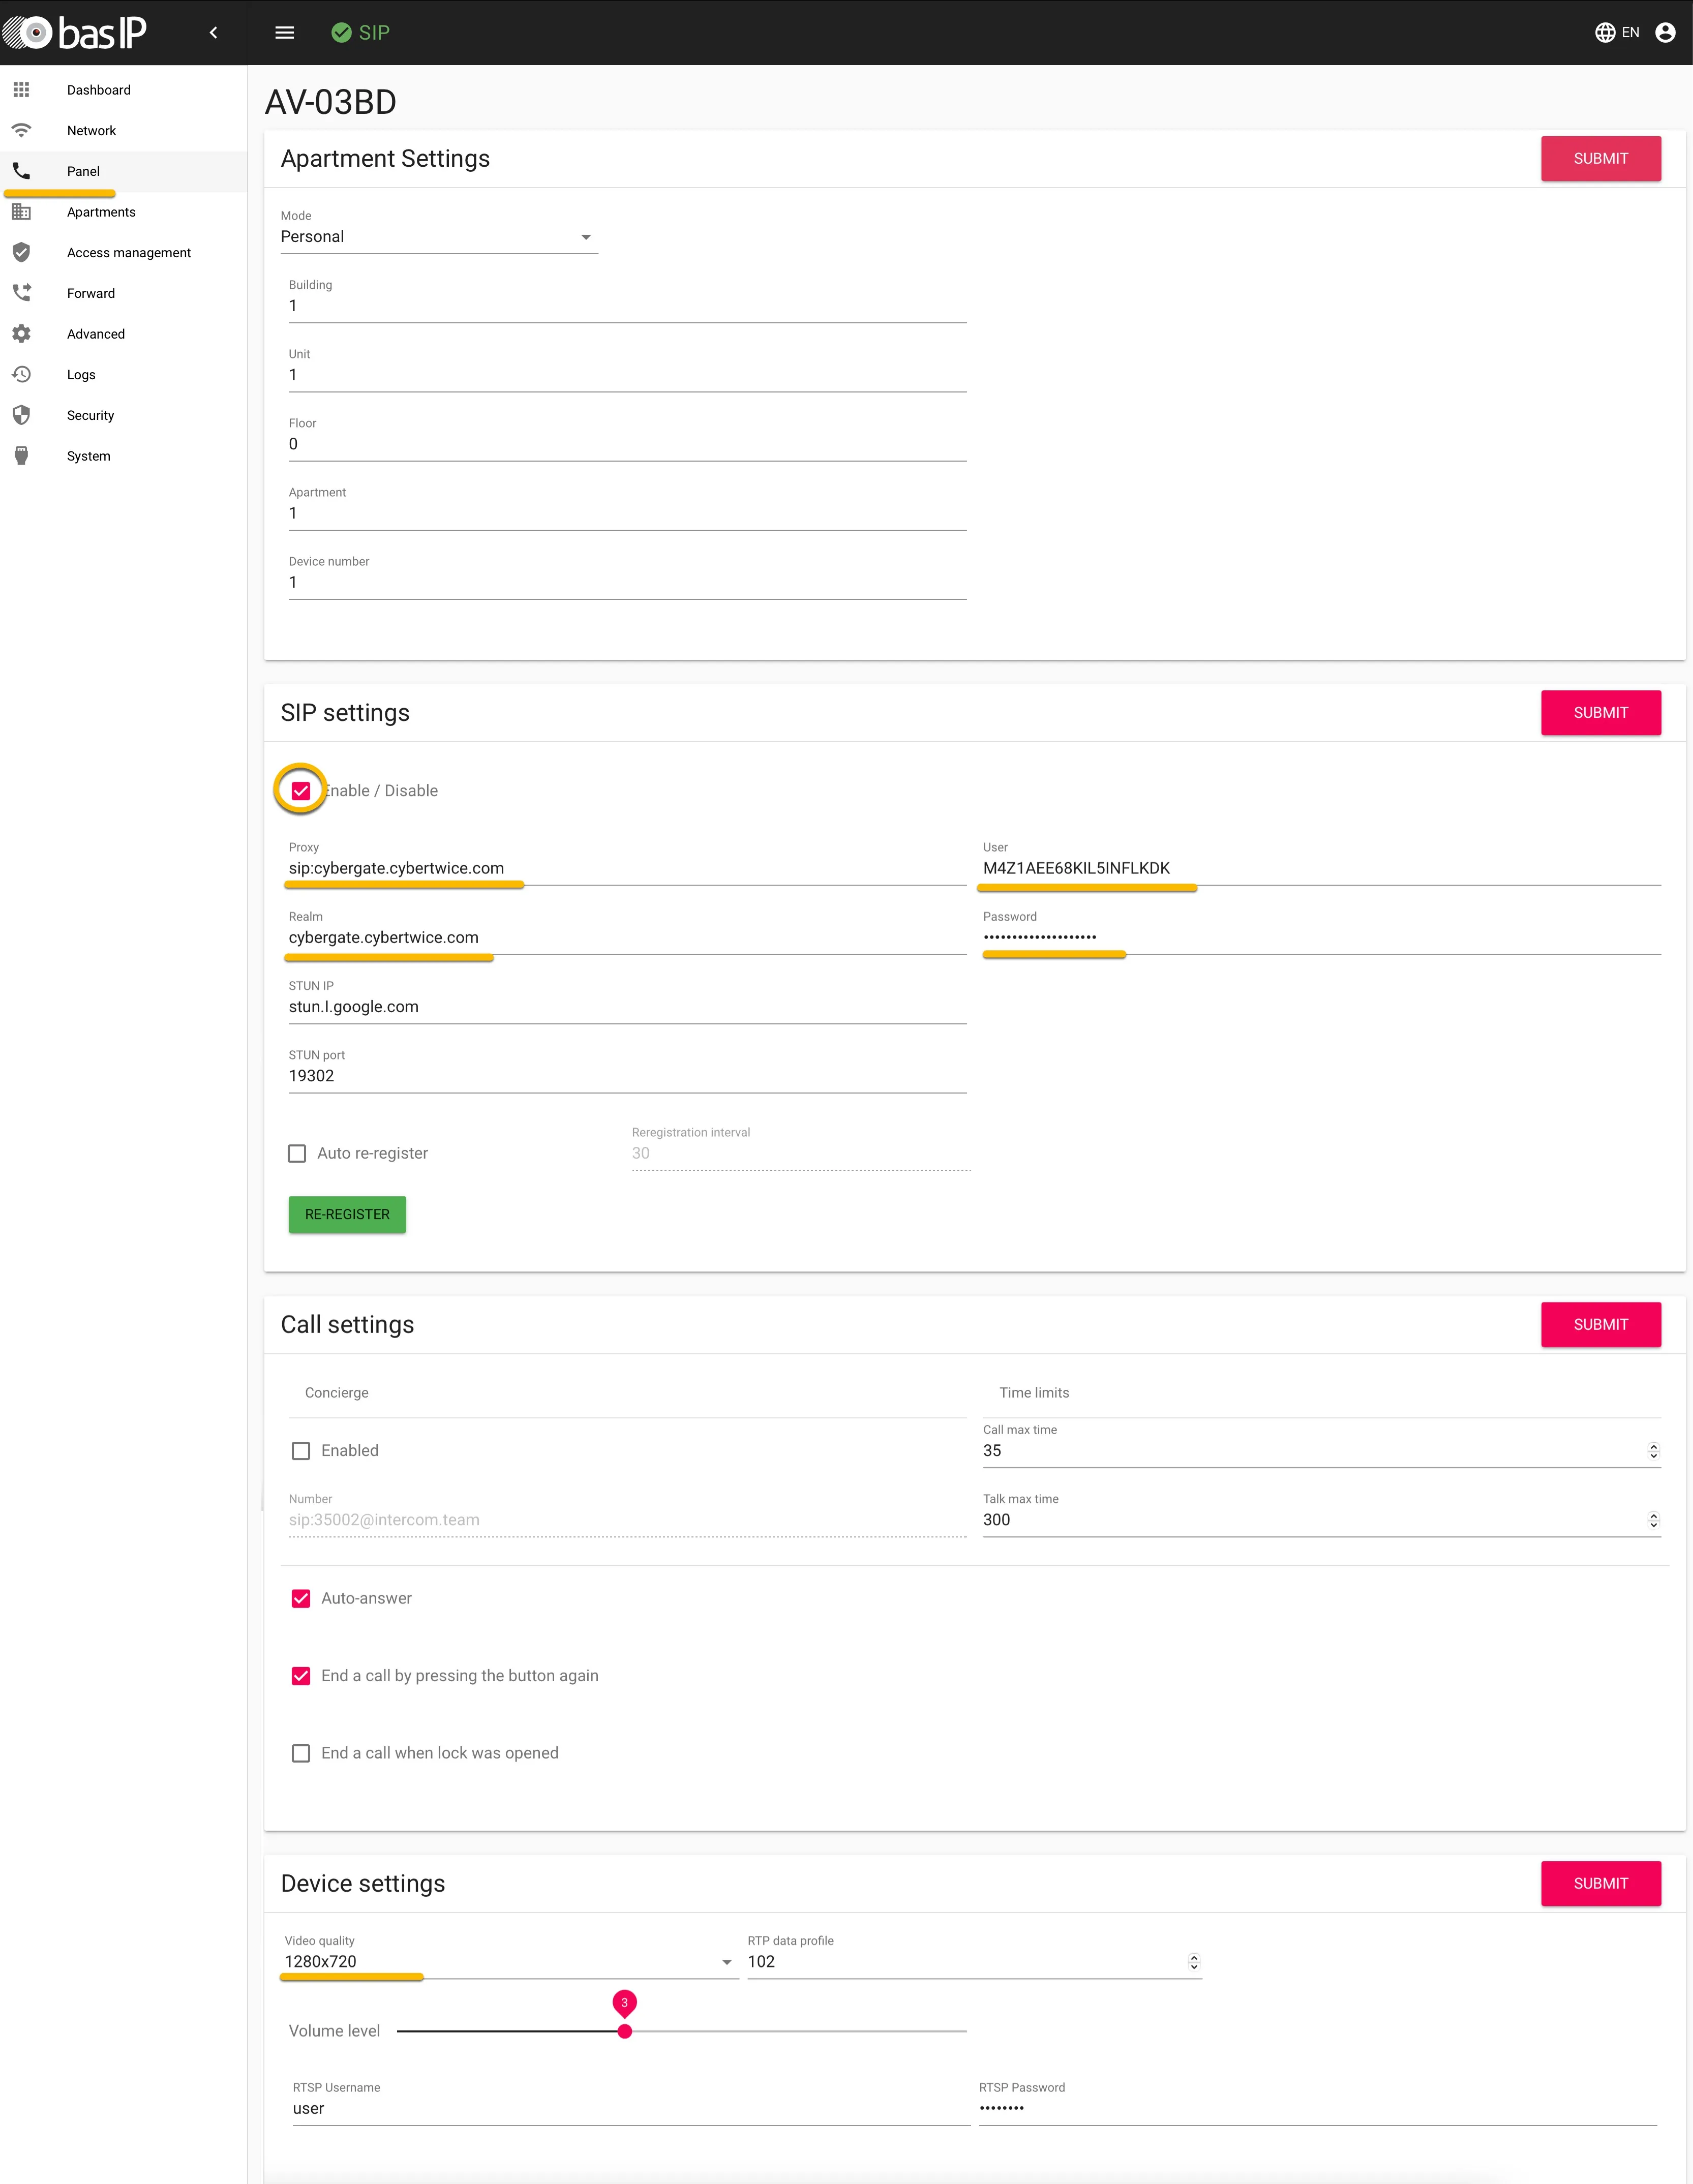Click the basIP logo
Image resolution: width=1693 pixels, height=2184 pixels.
(75, 33)
